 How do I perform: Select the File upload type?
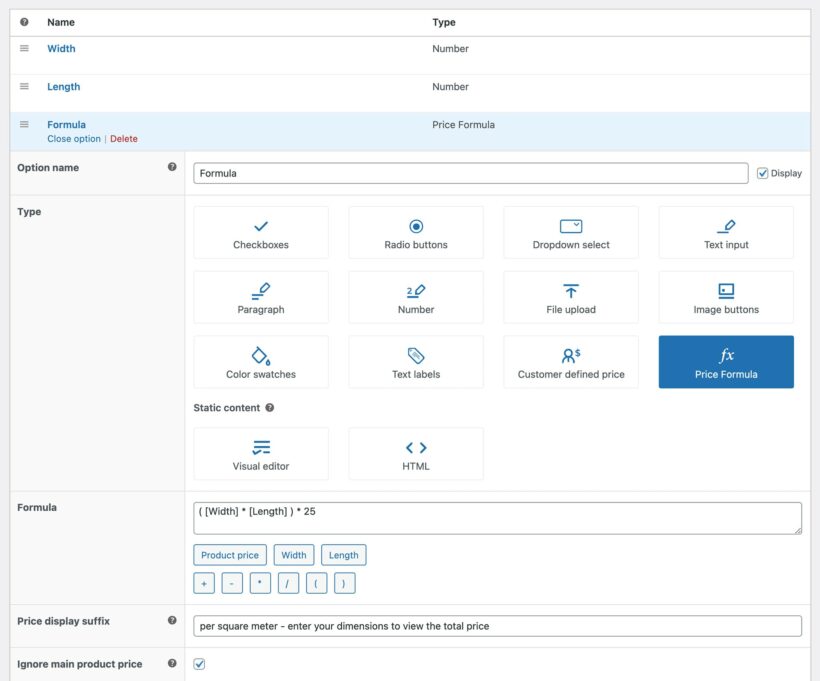point(571,296)
